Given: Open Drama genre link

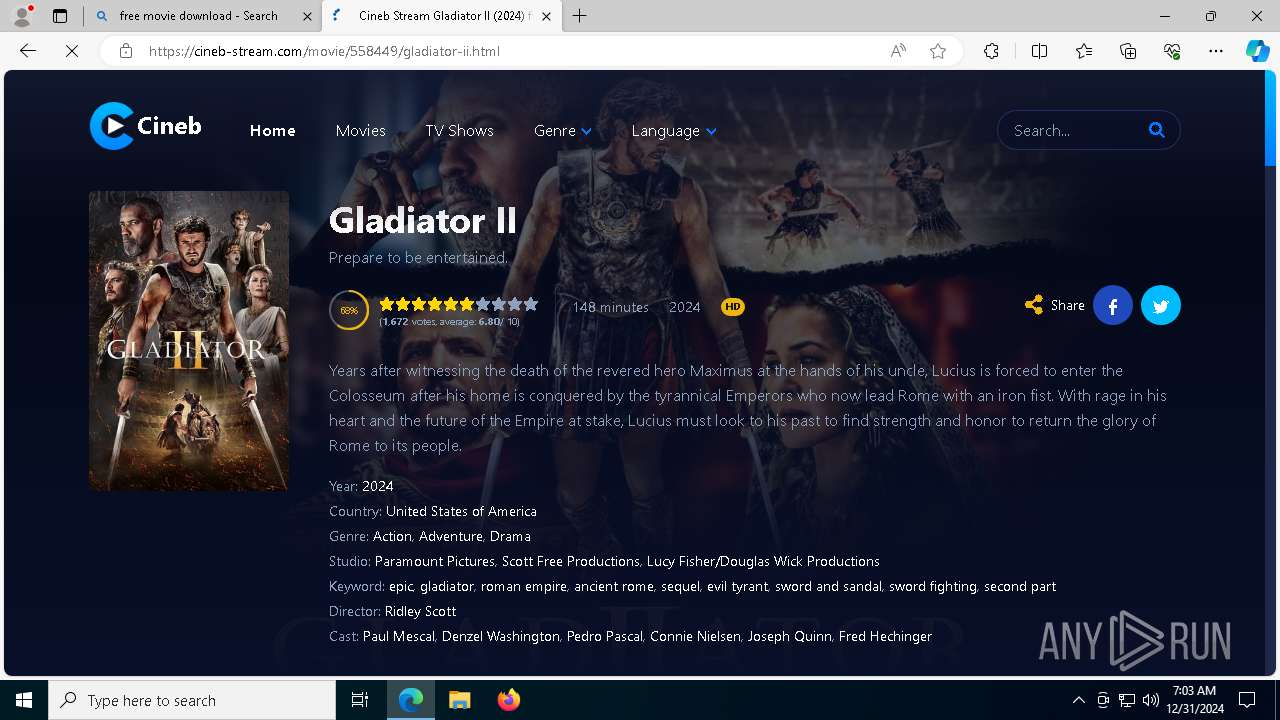Looking at the screenshot, I should (x=510, y=536).
